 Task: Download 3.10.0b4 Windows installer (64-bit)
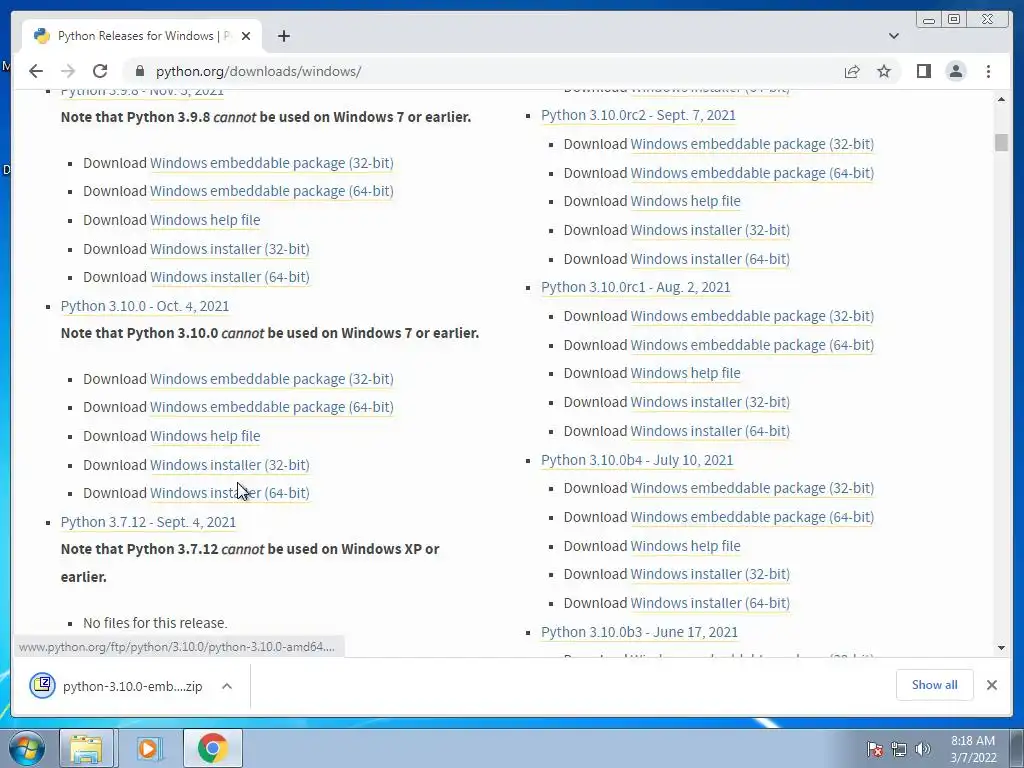[x=710, y=603]
